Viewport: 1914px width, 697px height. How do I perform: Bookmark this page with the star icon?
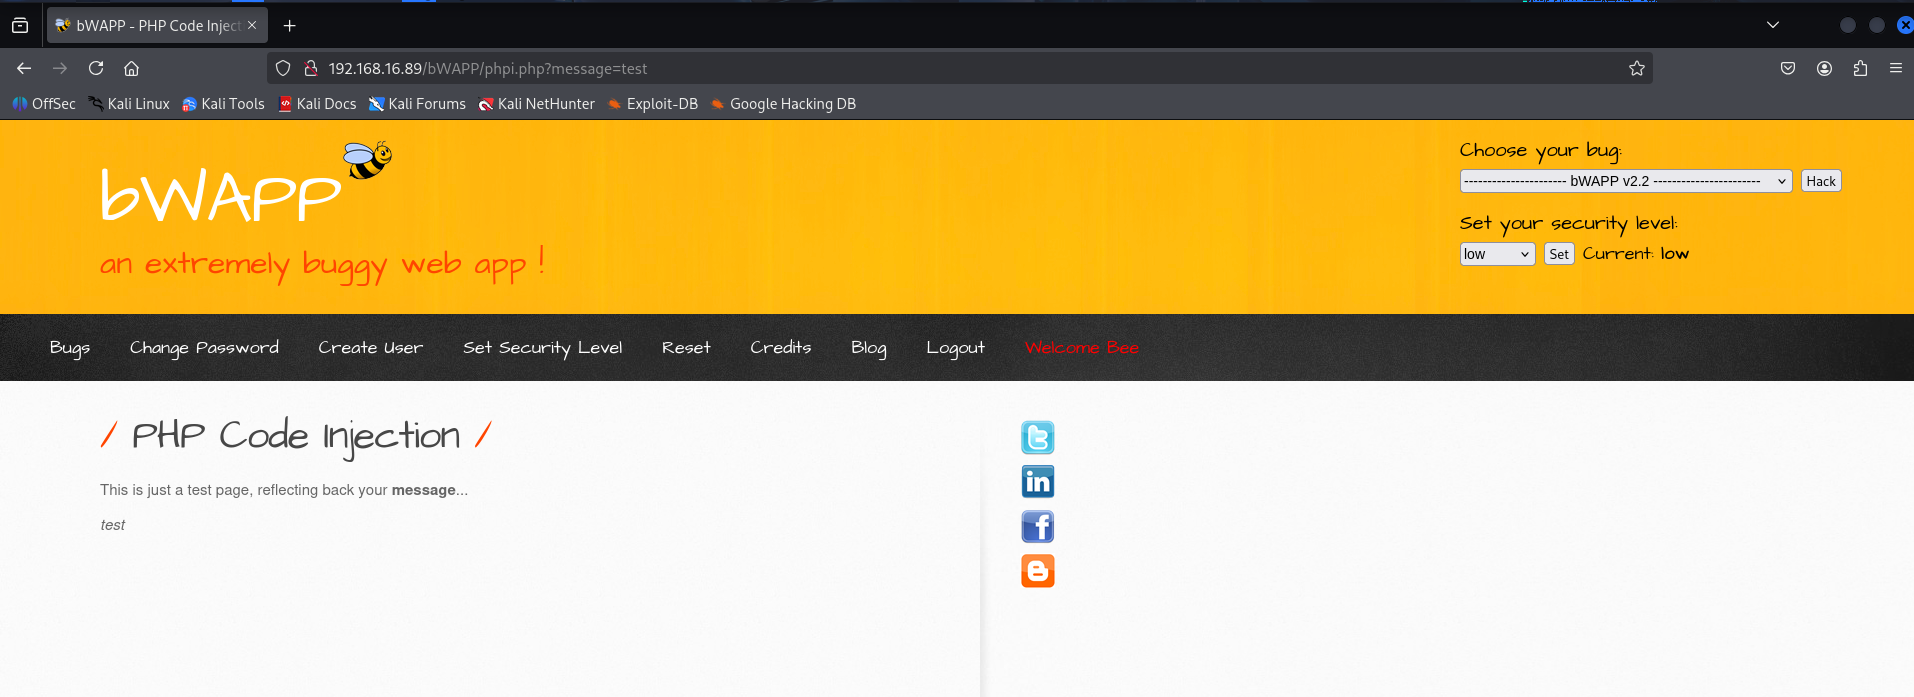pyautogui.click(x=1636, y=68)
